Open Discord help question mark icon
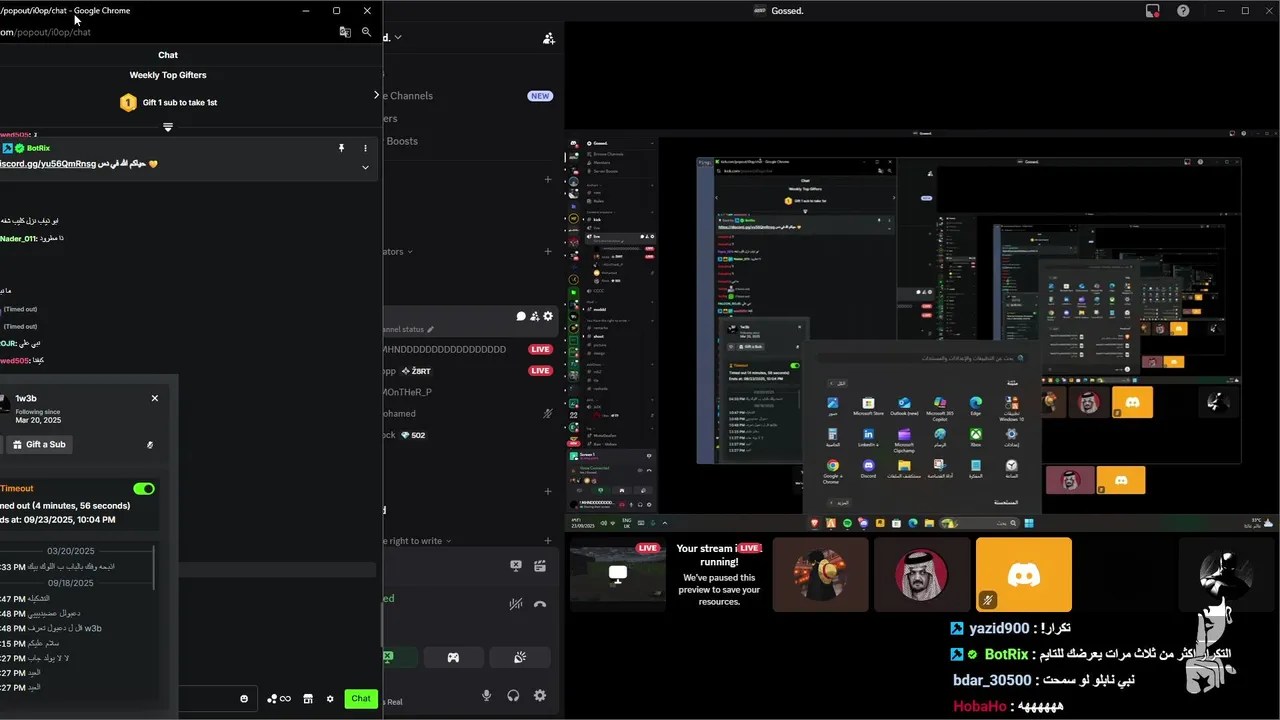This screenshot has width=1280, height=720. [x=1183, y=11]
